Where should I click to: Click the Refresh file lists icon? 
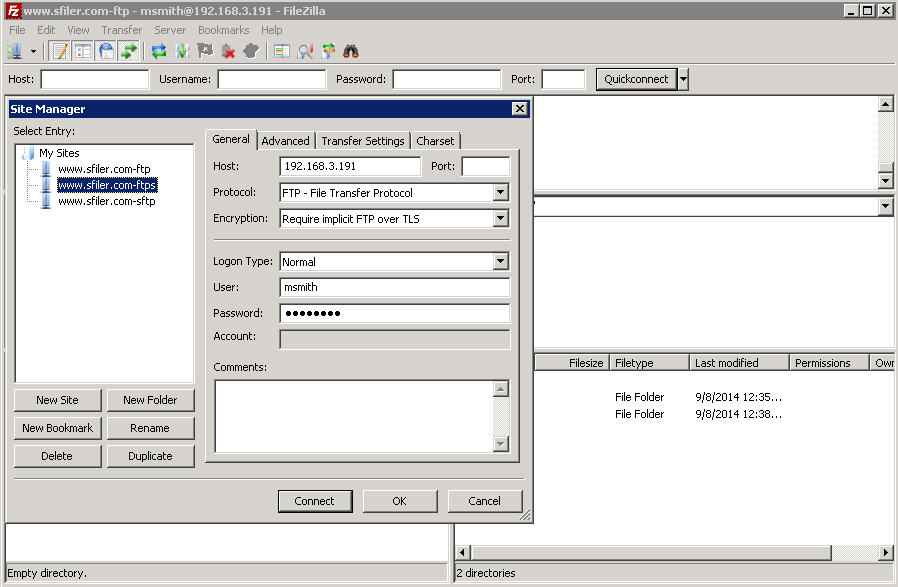(159, 52)
